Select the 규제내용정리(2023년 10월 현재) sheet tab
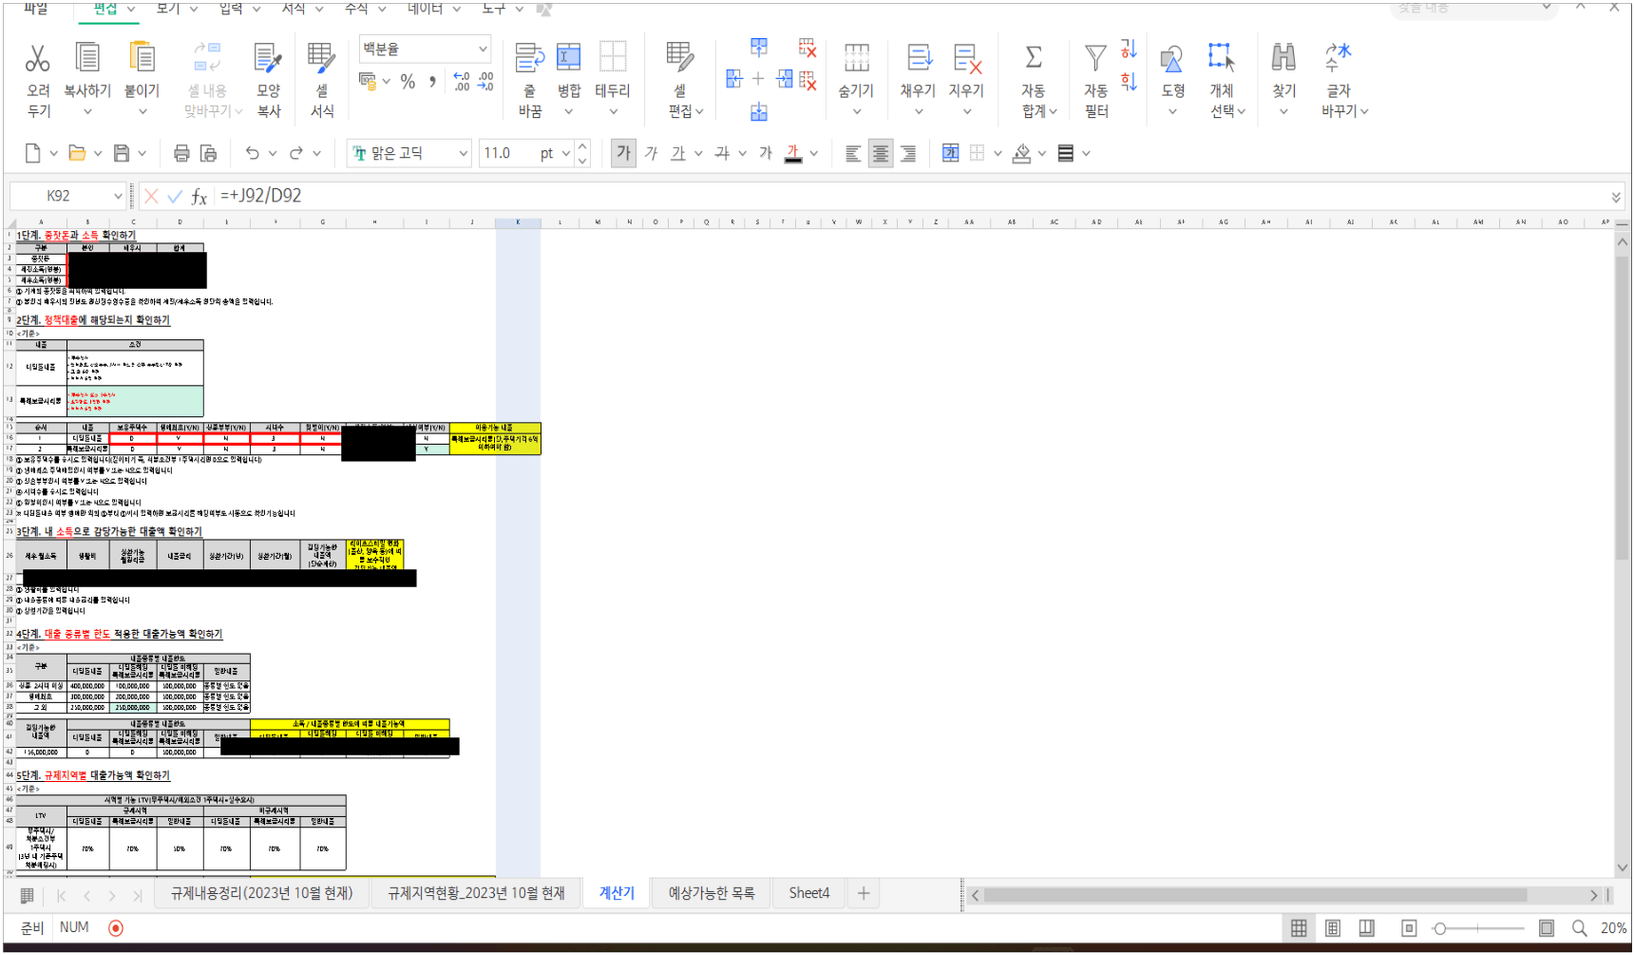This screenshot has width=1634, height=955. [x=262, y=893]
